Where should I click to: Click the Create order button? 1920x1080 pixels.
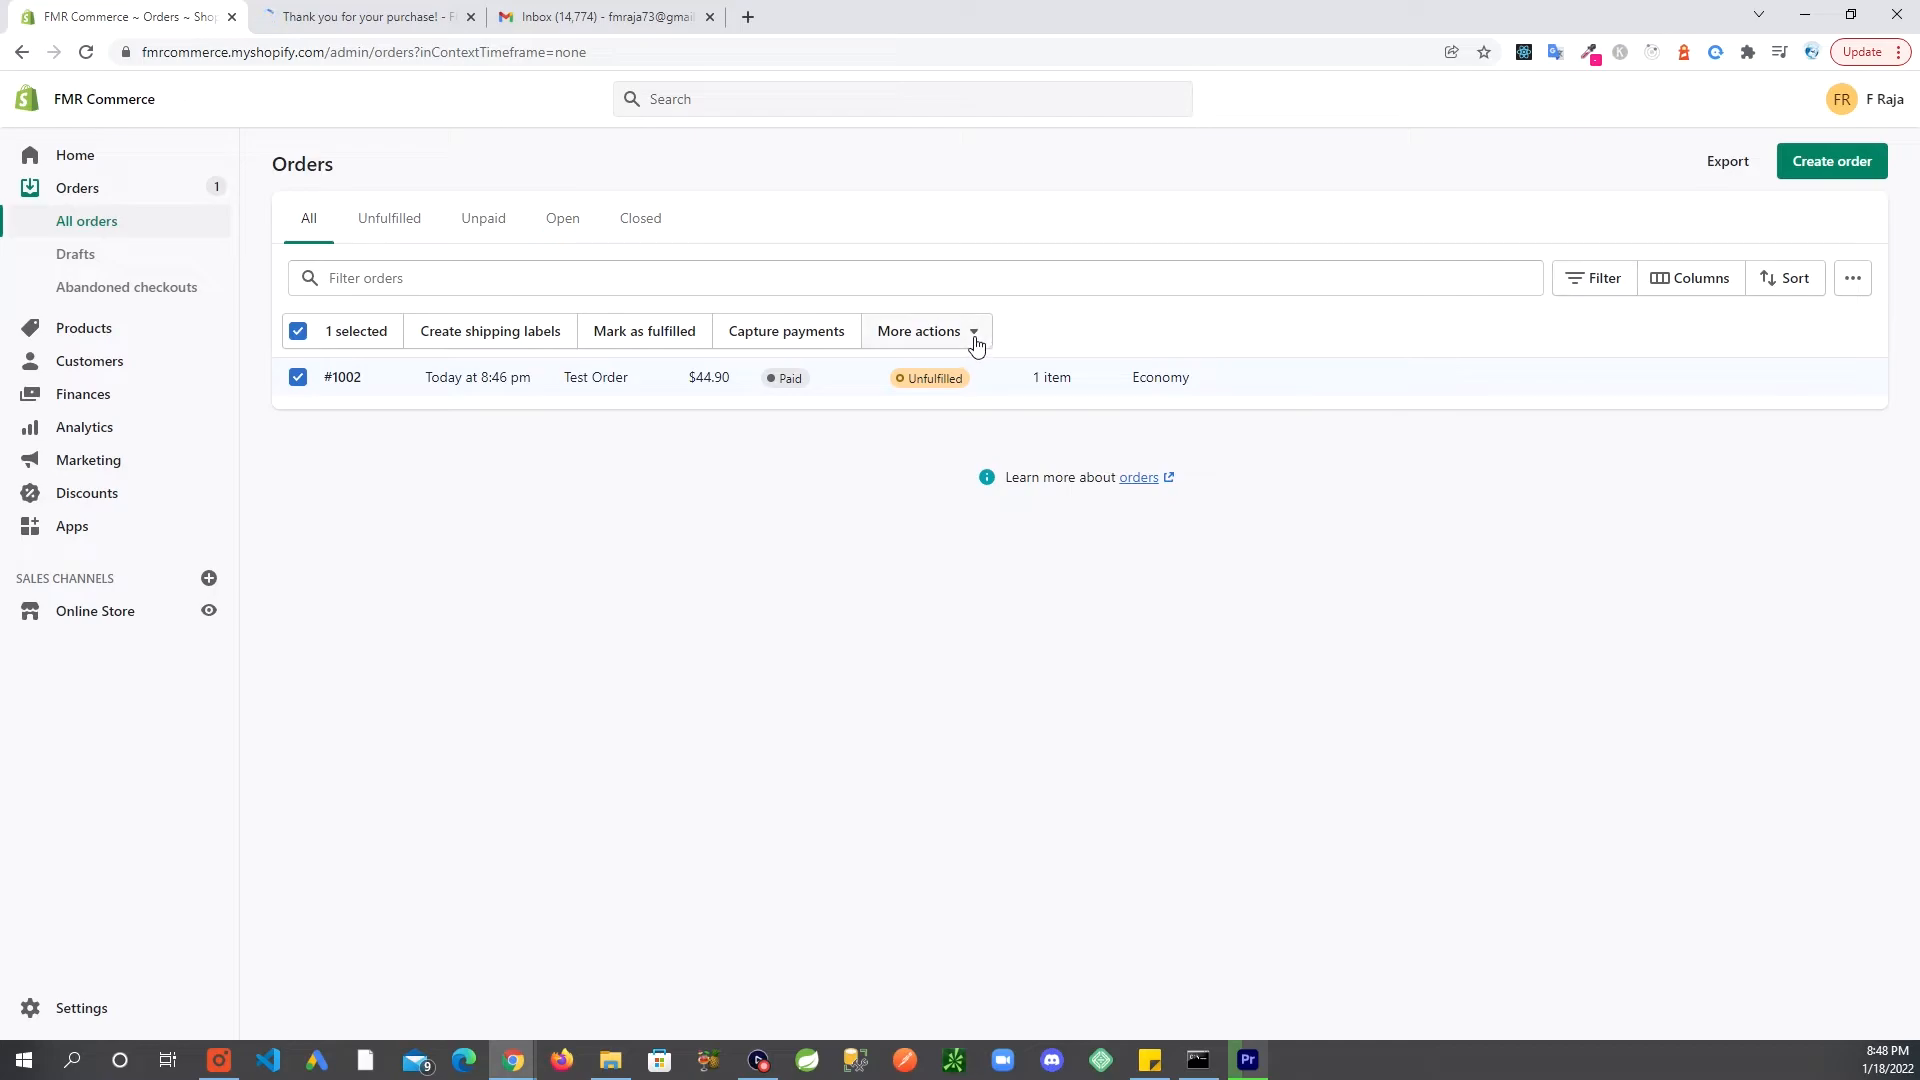pyautogui.click(x=1833, y=161)
